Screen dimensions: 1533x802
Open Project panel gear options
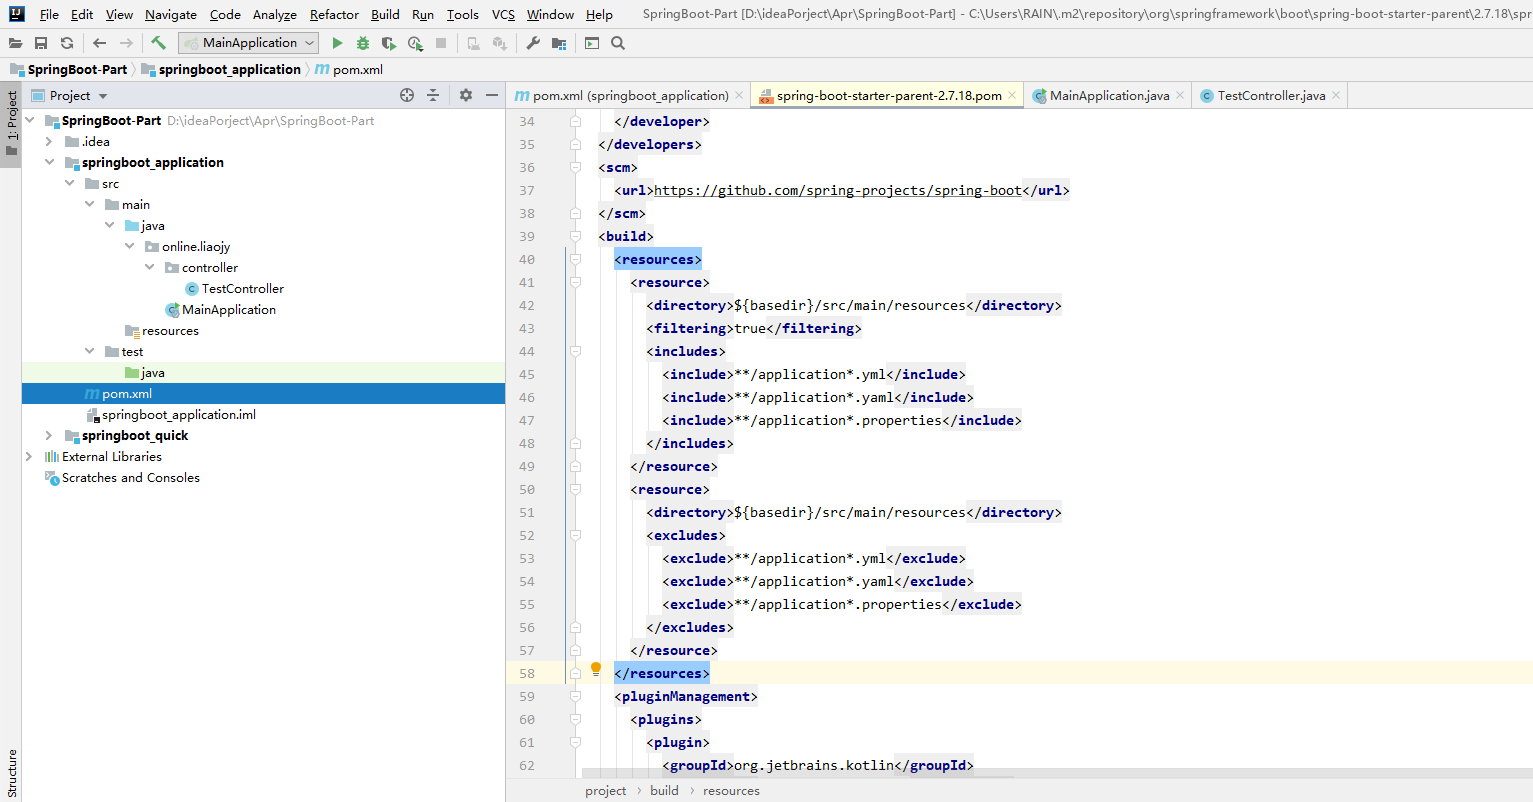(x=466, y=95)
